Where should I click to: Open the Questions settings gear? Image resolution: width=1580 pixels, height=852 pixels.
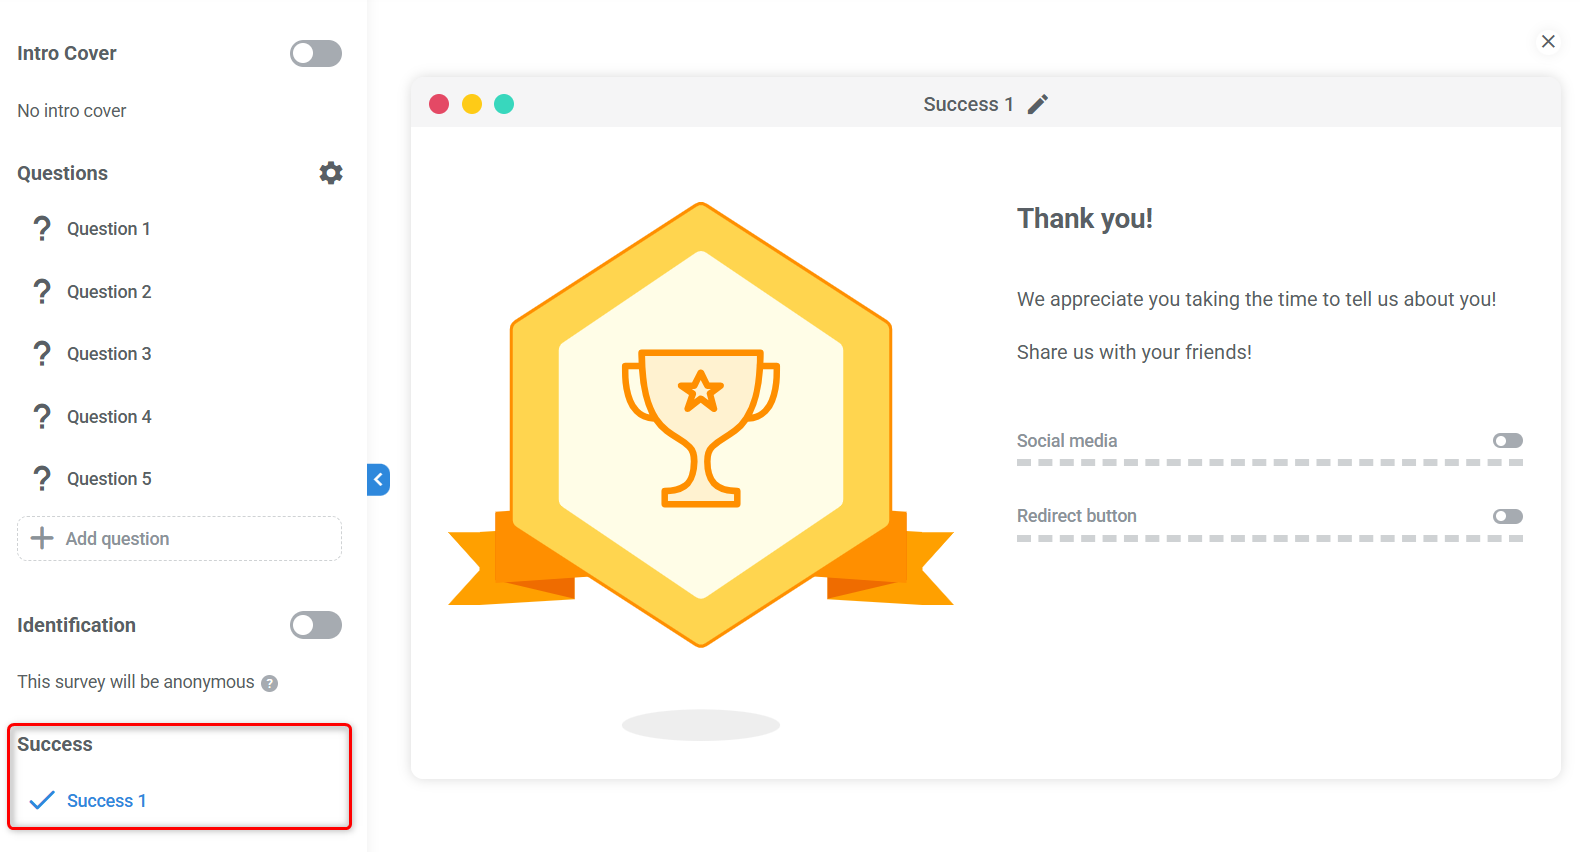(331, 172)
